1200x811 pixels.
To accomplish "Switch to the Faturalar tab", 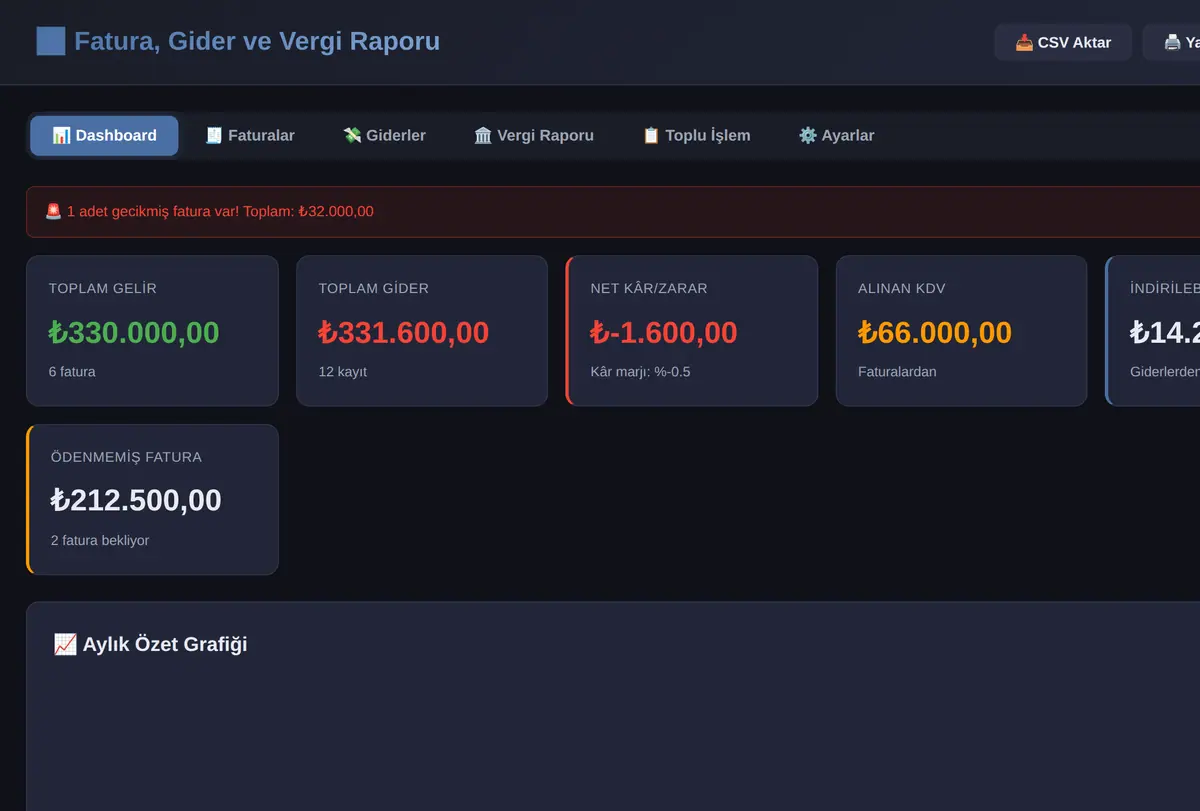I will 250,136.
